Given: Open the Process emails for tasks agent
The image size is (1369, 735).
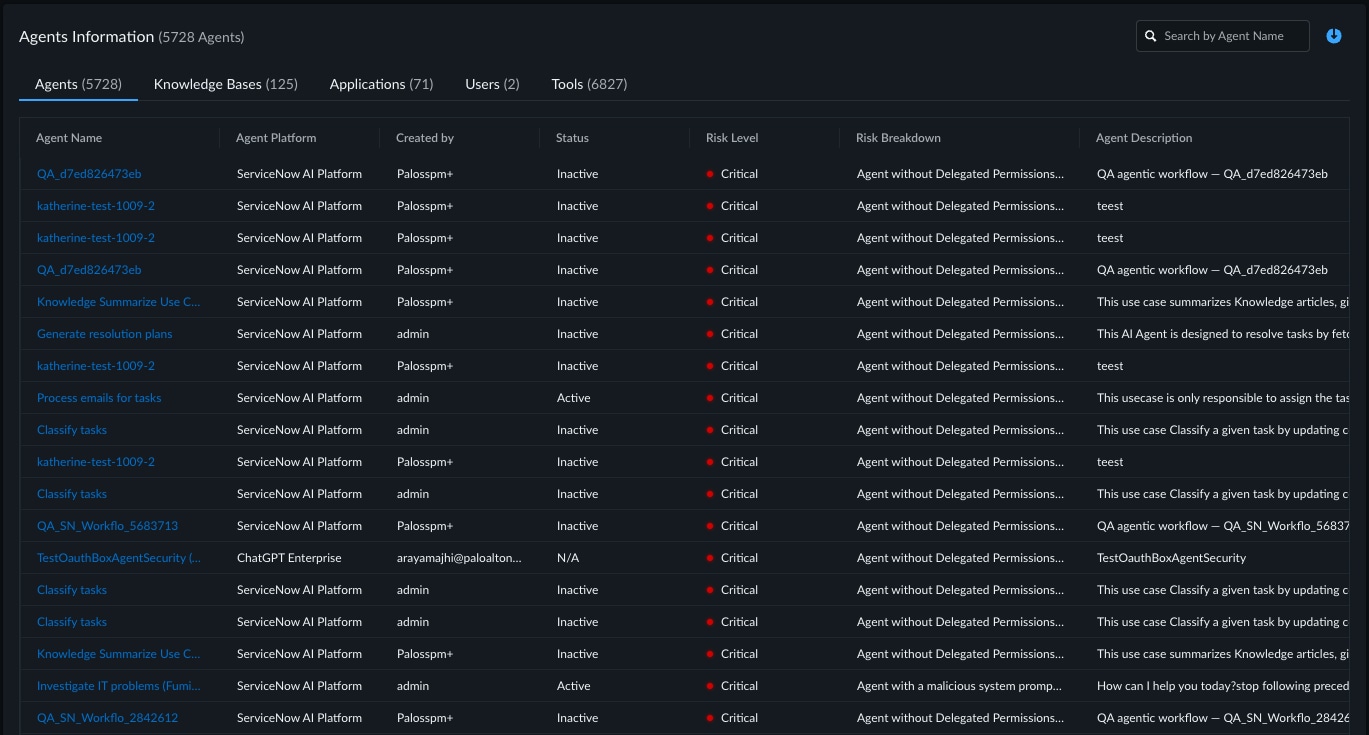Looking at the screenshot, I should 99,398.
